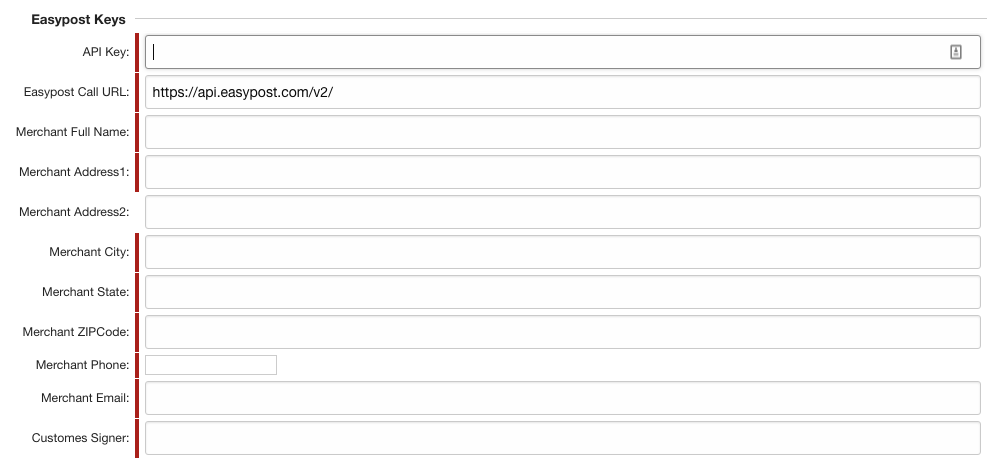Click the Easypost Keys section heading
Screen dimensions: 992x471
(78, 20)
